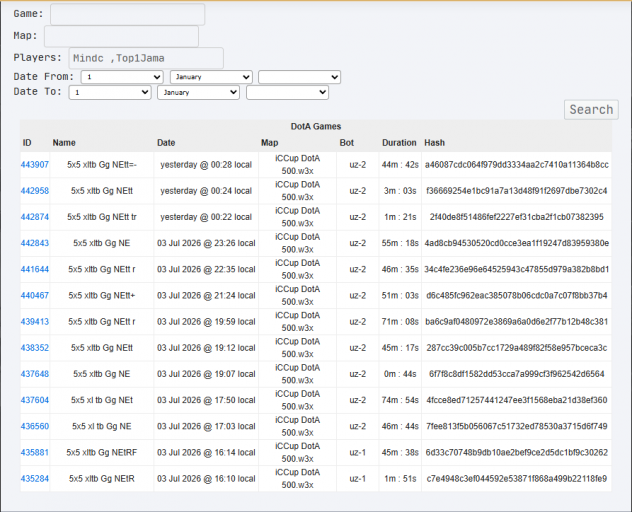Screen dimensions: 632x512
Task: Click date '03 Jul 2026 @ 17:50 local'
Action: [x=206, y=400]
